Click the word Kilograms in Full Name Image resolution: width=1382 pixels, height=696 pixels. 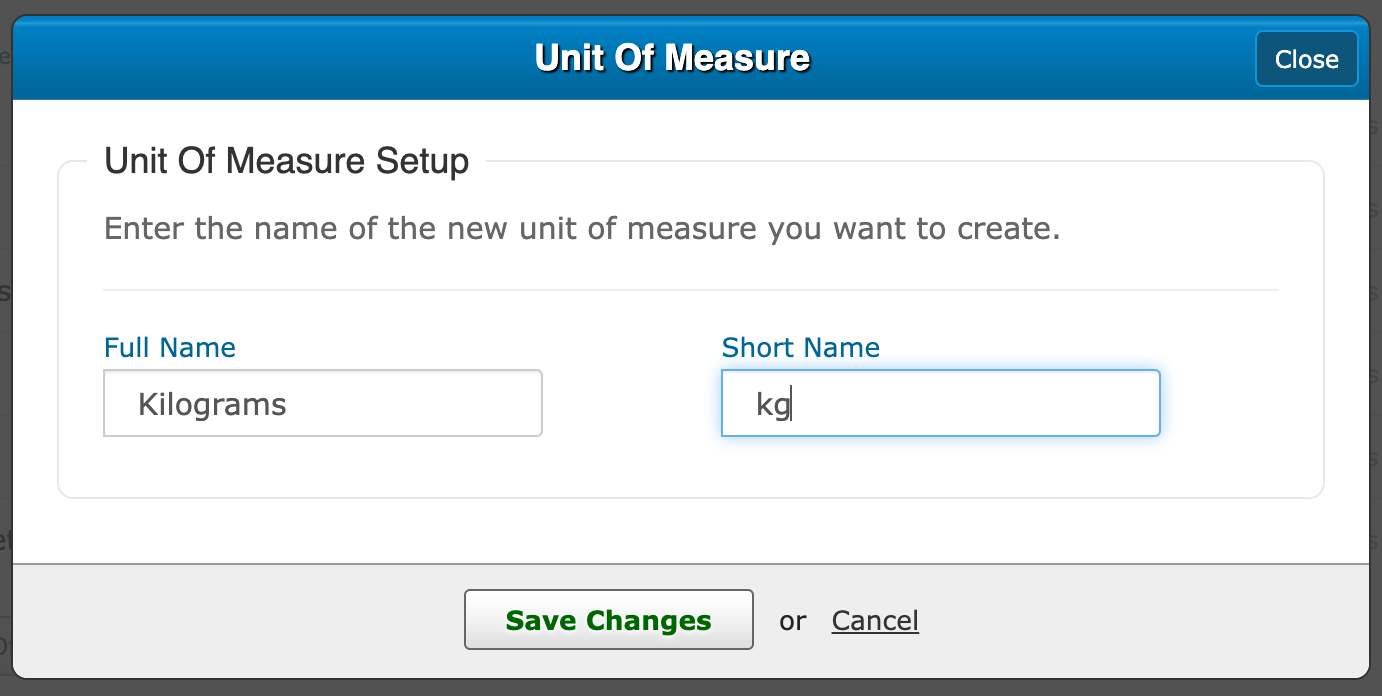point(212,405)
